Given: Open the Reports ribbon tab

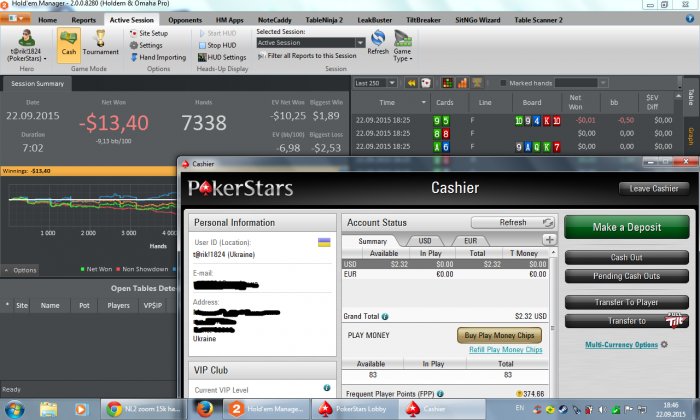Looking at the screenshot, I should click(83, 20).
